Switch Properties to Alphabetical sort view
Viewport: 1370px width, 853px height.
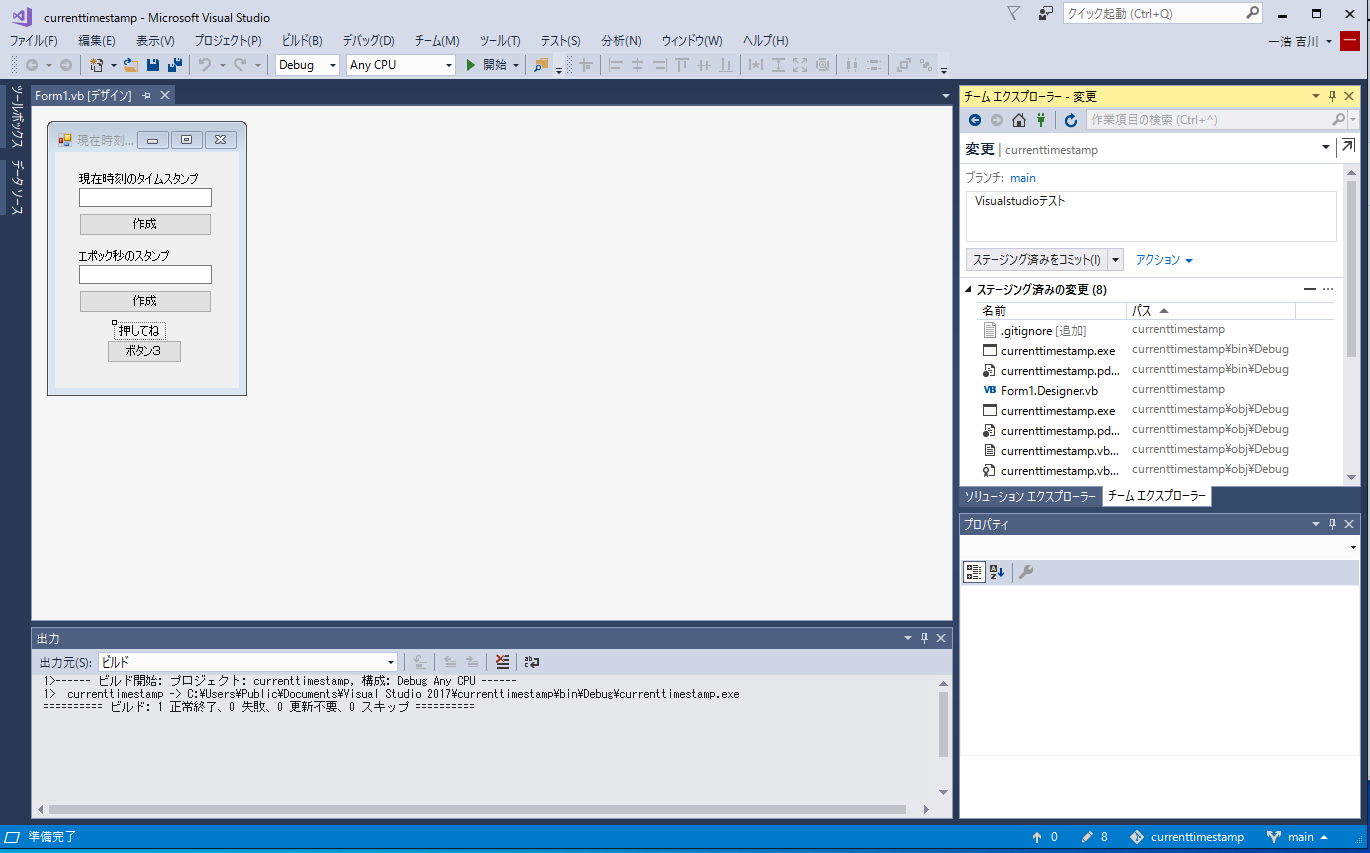pos(997,572)
